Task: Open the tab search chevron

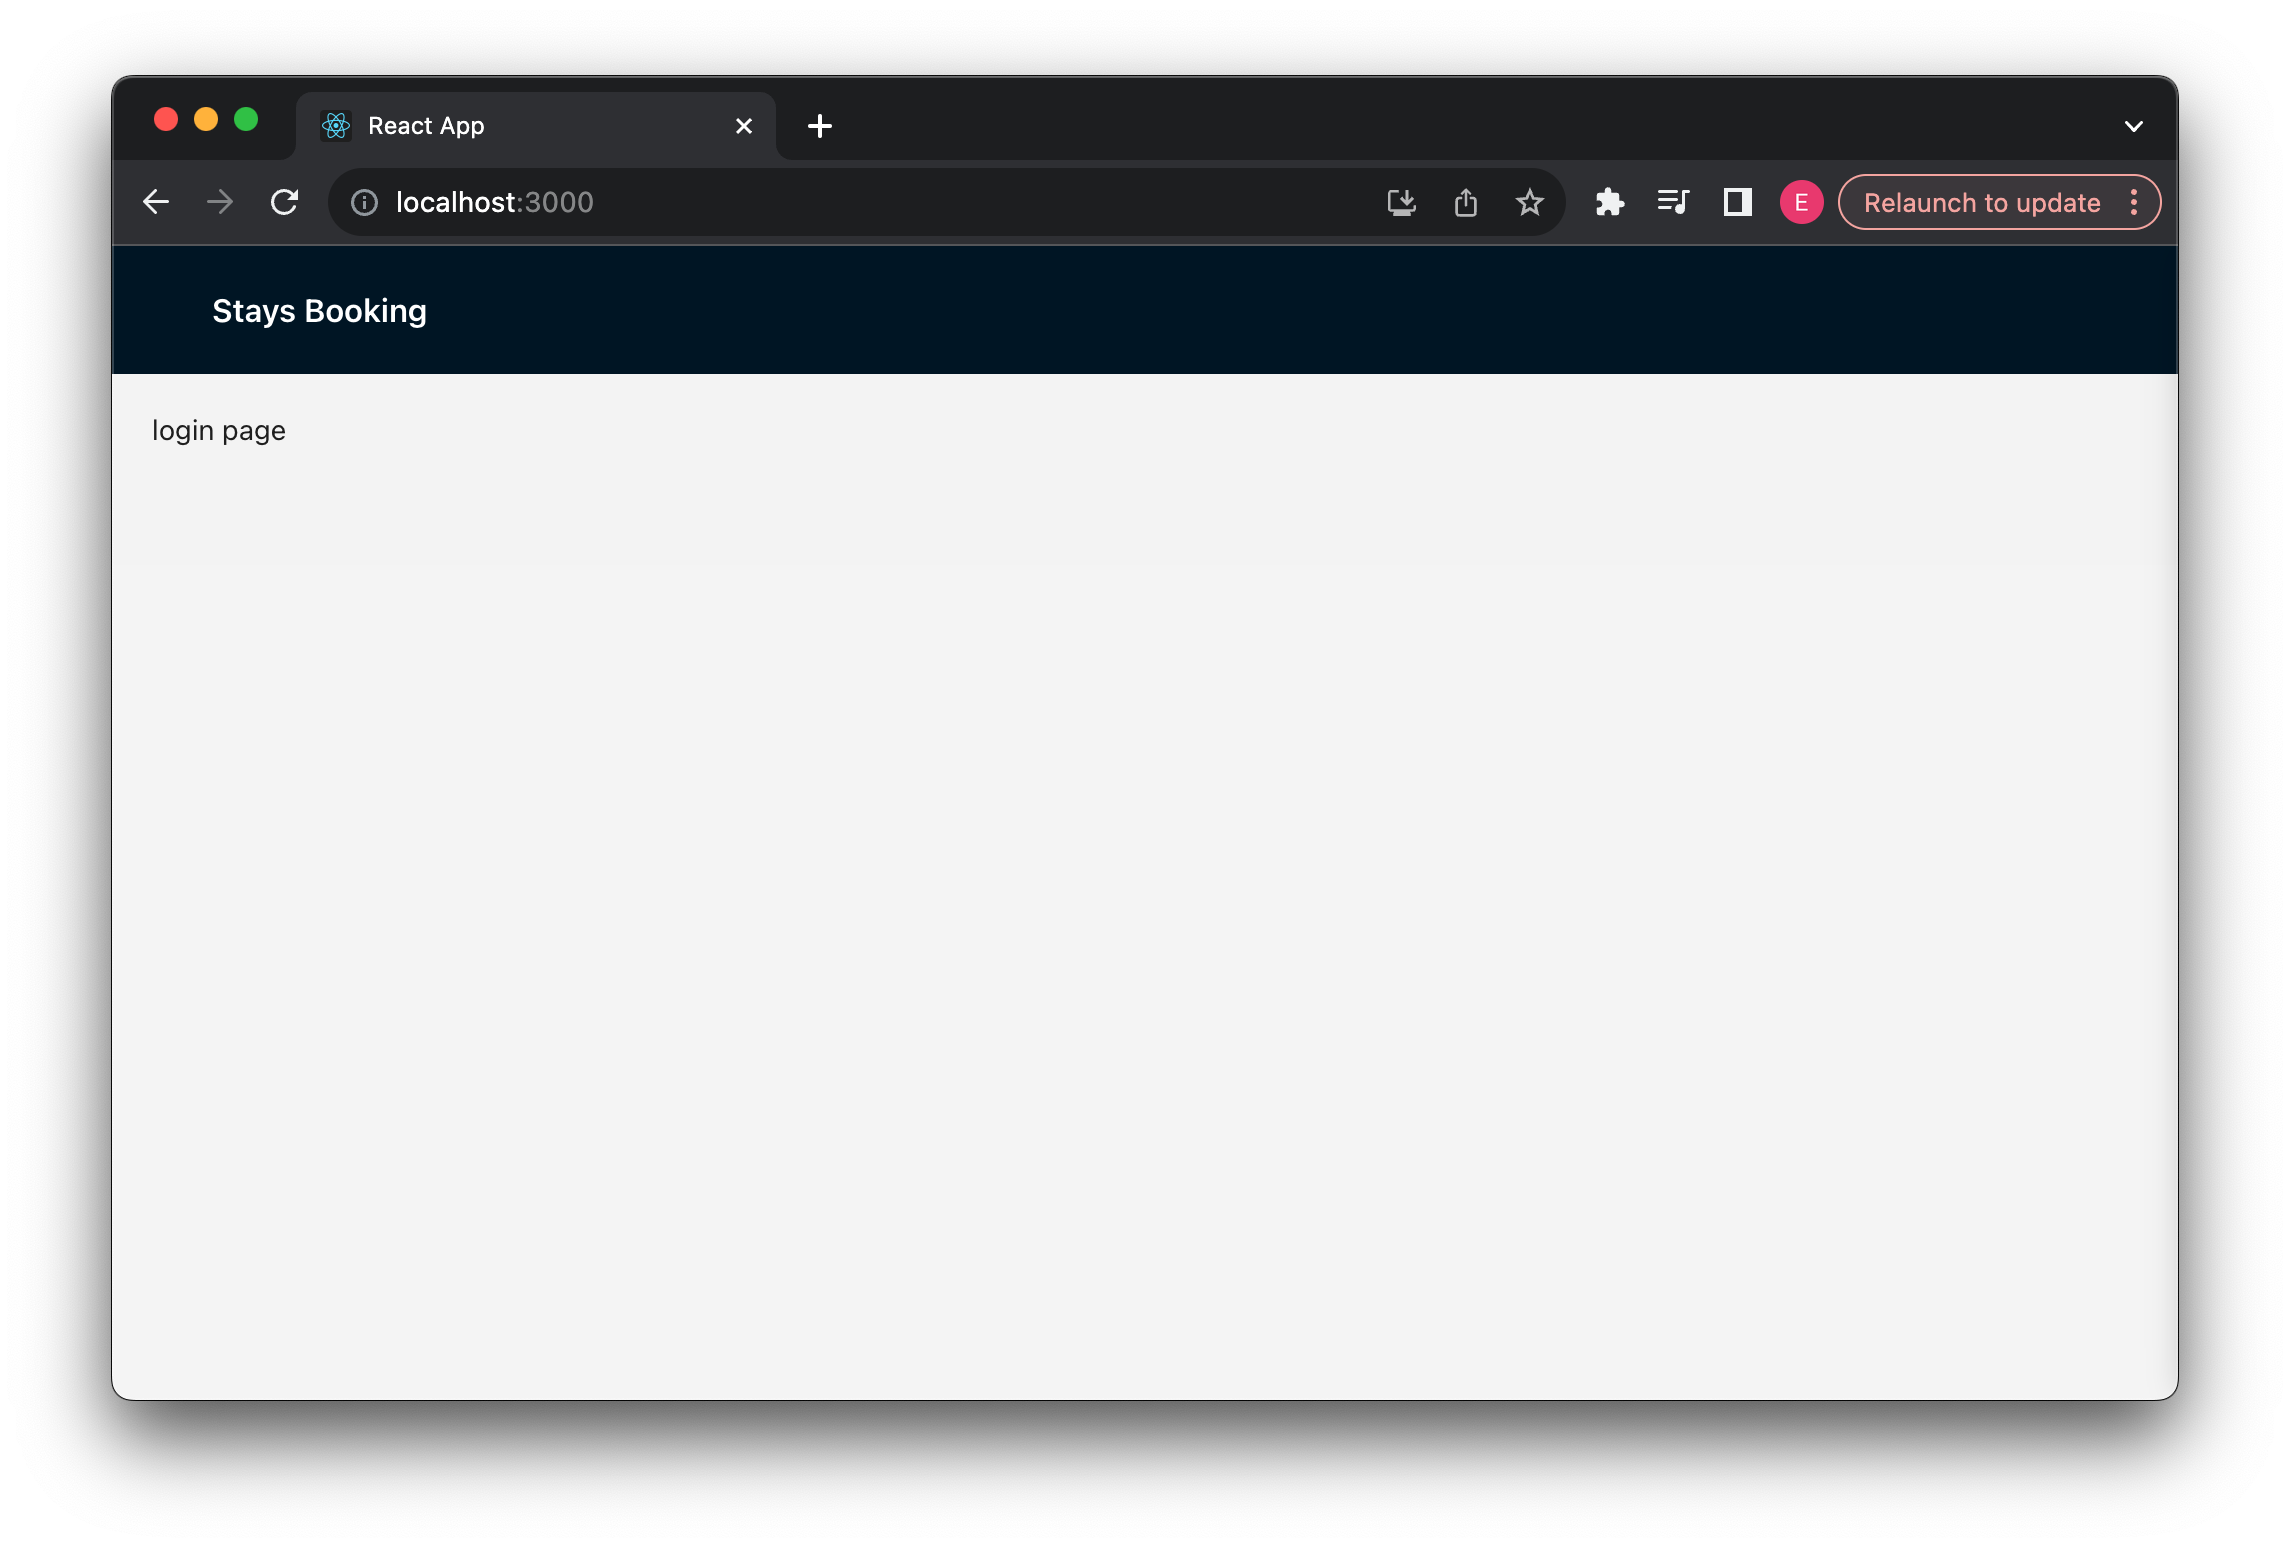Action: (x=2134, y=124)
